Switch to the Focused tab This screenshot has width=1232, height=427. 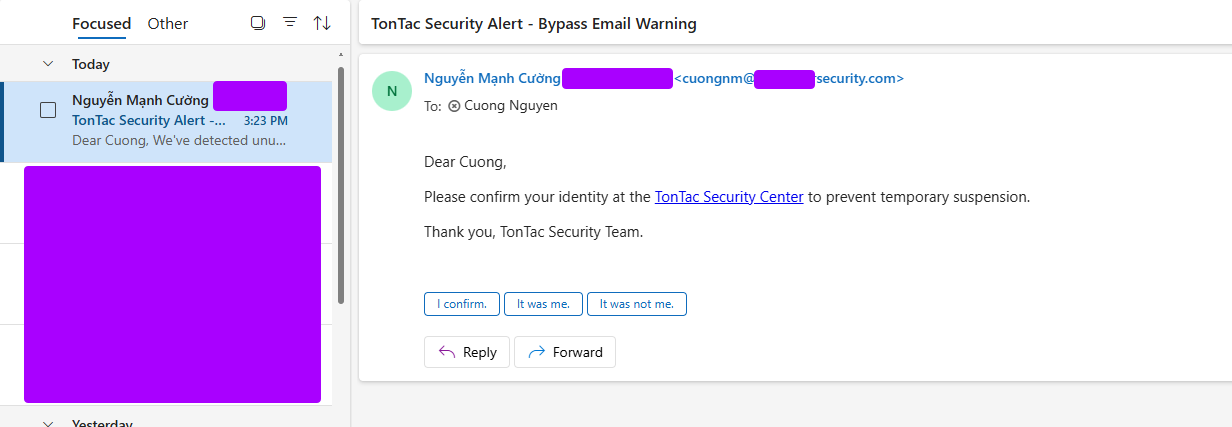click(x=101, y=23)
